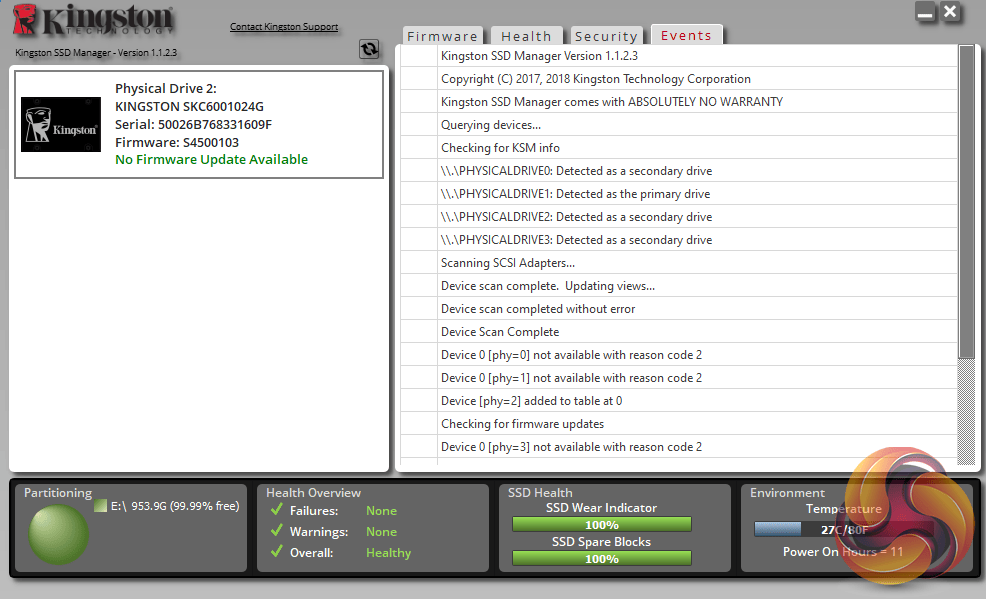Click the green E:\ partition legend square
This screenshot has width=986, height=601.
[101, 505]
